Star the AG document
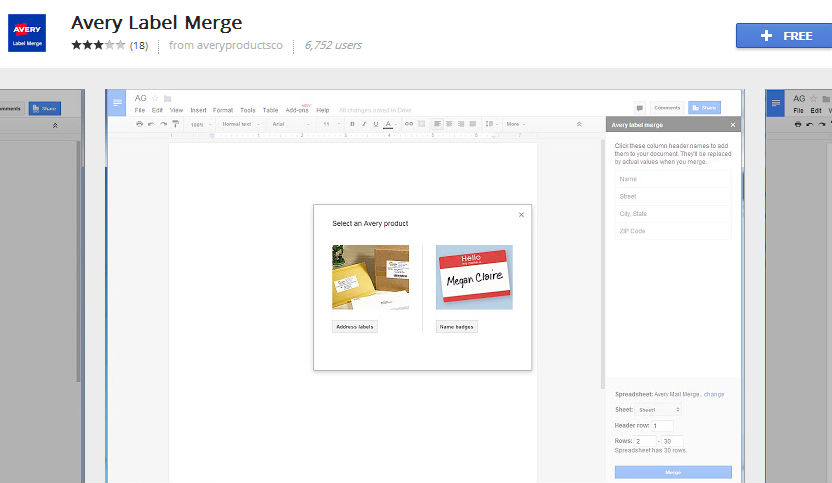The width and height of the screenshot is (832, 483). point(155,98)
